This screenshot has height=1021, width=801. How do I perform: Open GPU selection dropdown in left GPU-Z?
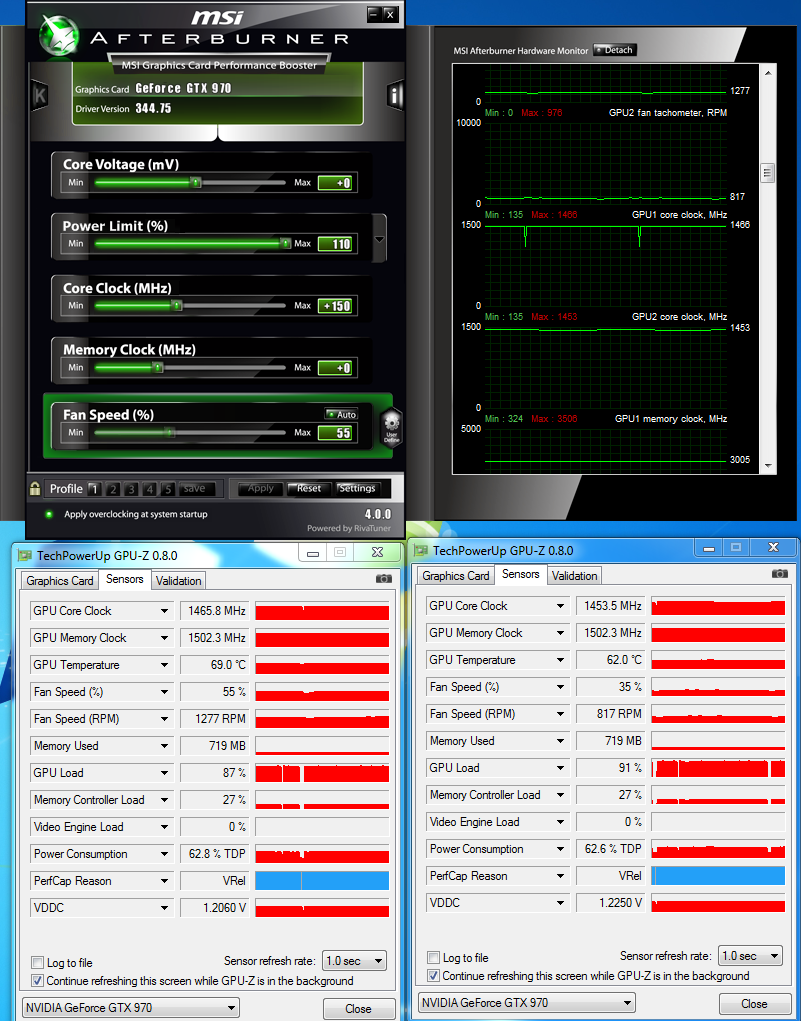point(130,1007)
